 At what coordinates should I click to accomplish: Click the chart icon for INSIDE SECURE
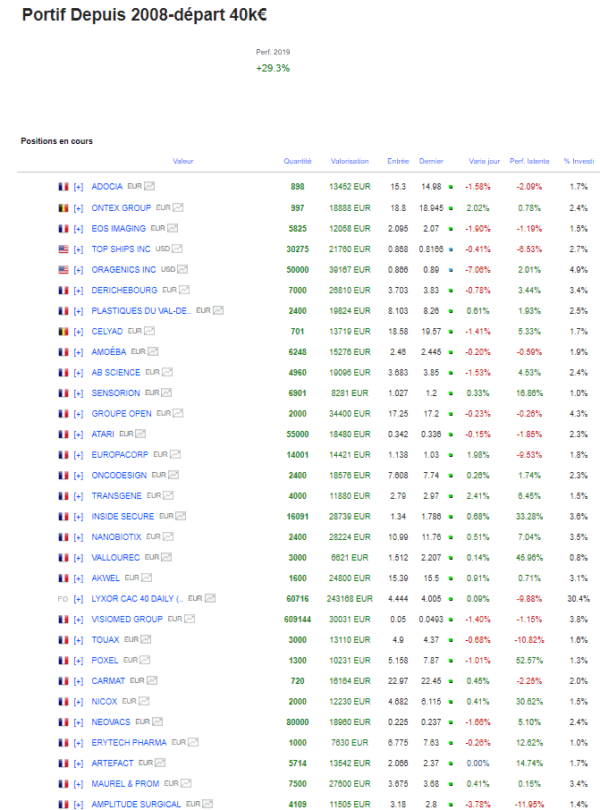[180, 516]
